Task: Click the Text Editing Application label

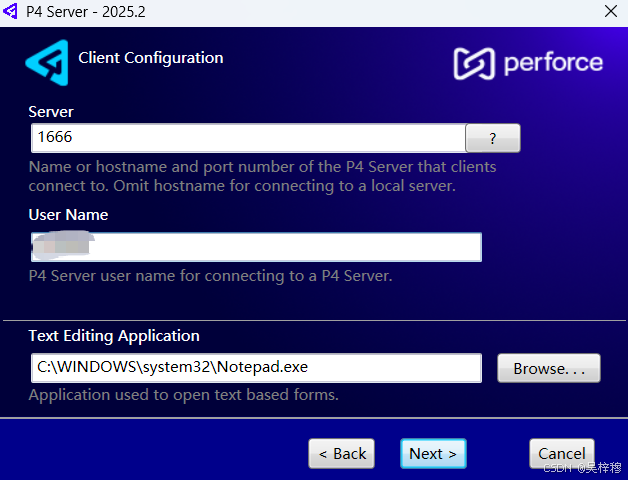Action: coord(114,336)
